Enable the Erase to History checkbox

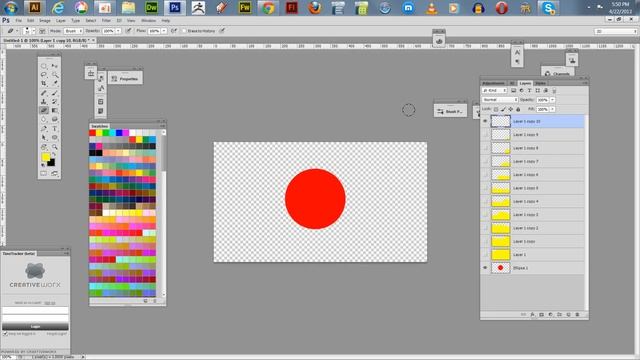pyautogui.click(x=184, y=31)
